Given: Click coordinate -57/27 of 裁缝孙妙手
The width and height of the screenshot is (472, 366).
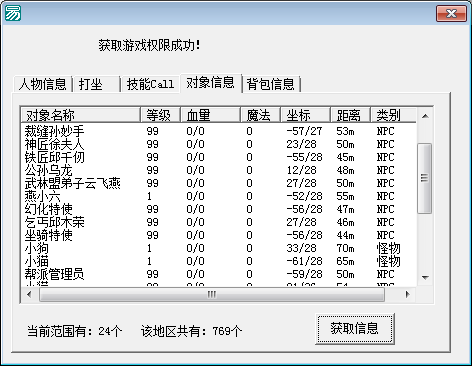Looking at the screenshot, I should coord(304,131).
